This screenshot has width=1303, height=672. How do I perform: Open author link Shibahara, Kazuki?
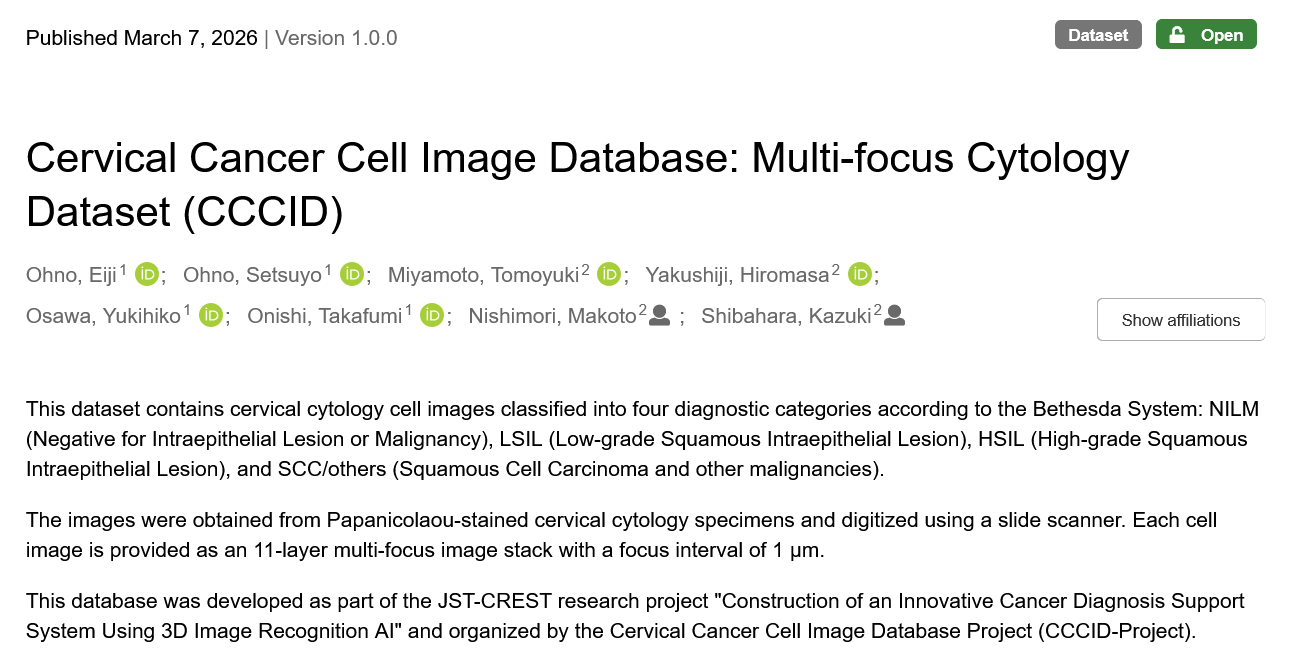tap(787, 317)
